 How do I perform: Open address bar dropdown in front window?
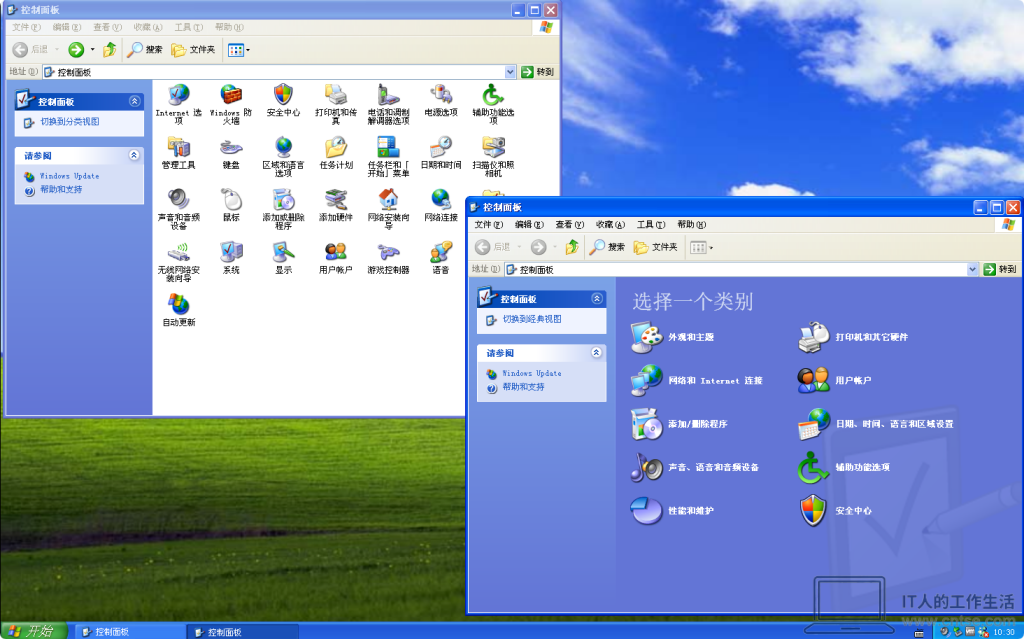(972, 269)
